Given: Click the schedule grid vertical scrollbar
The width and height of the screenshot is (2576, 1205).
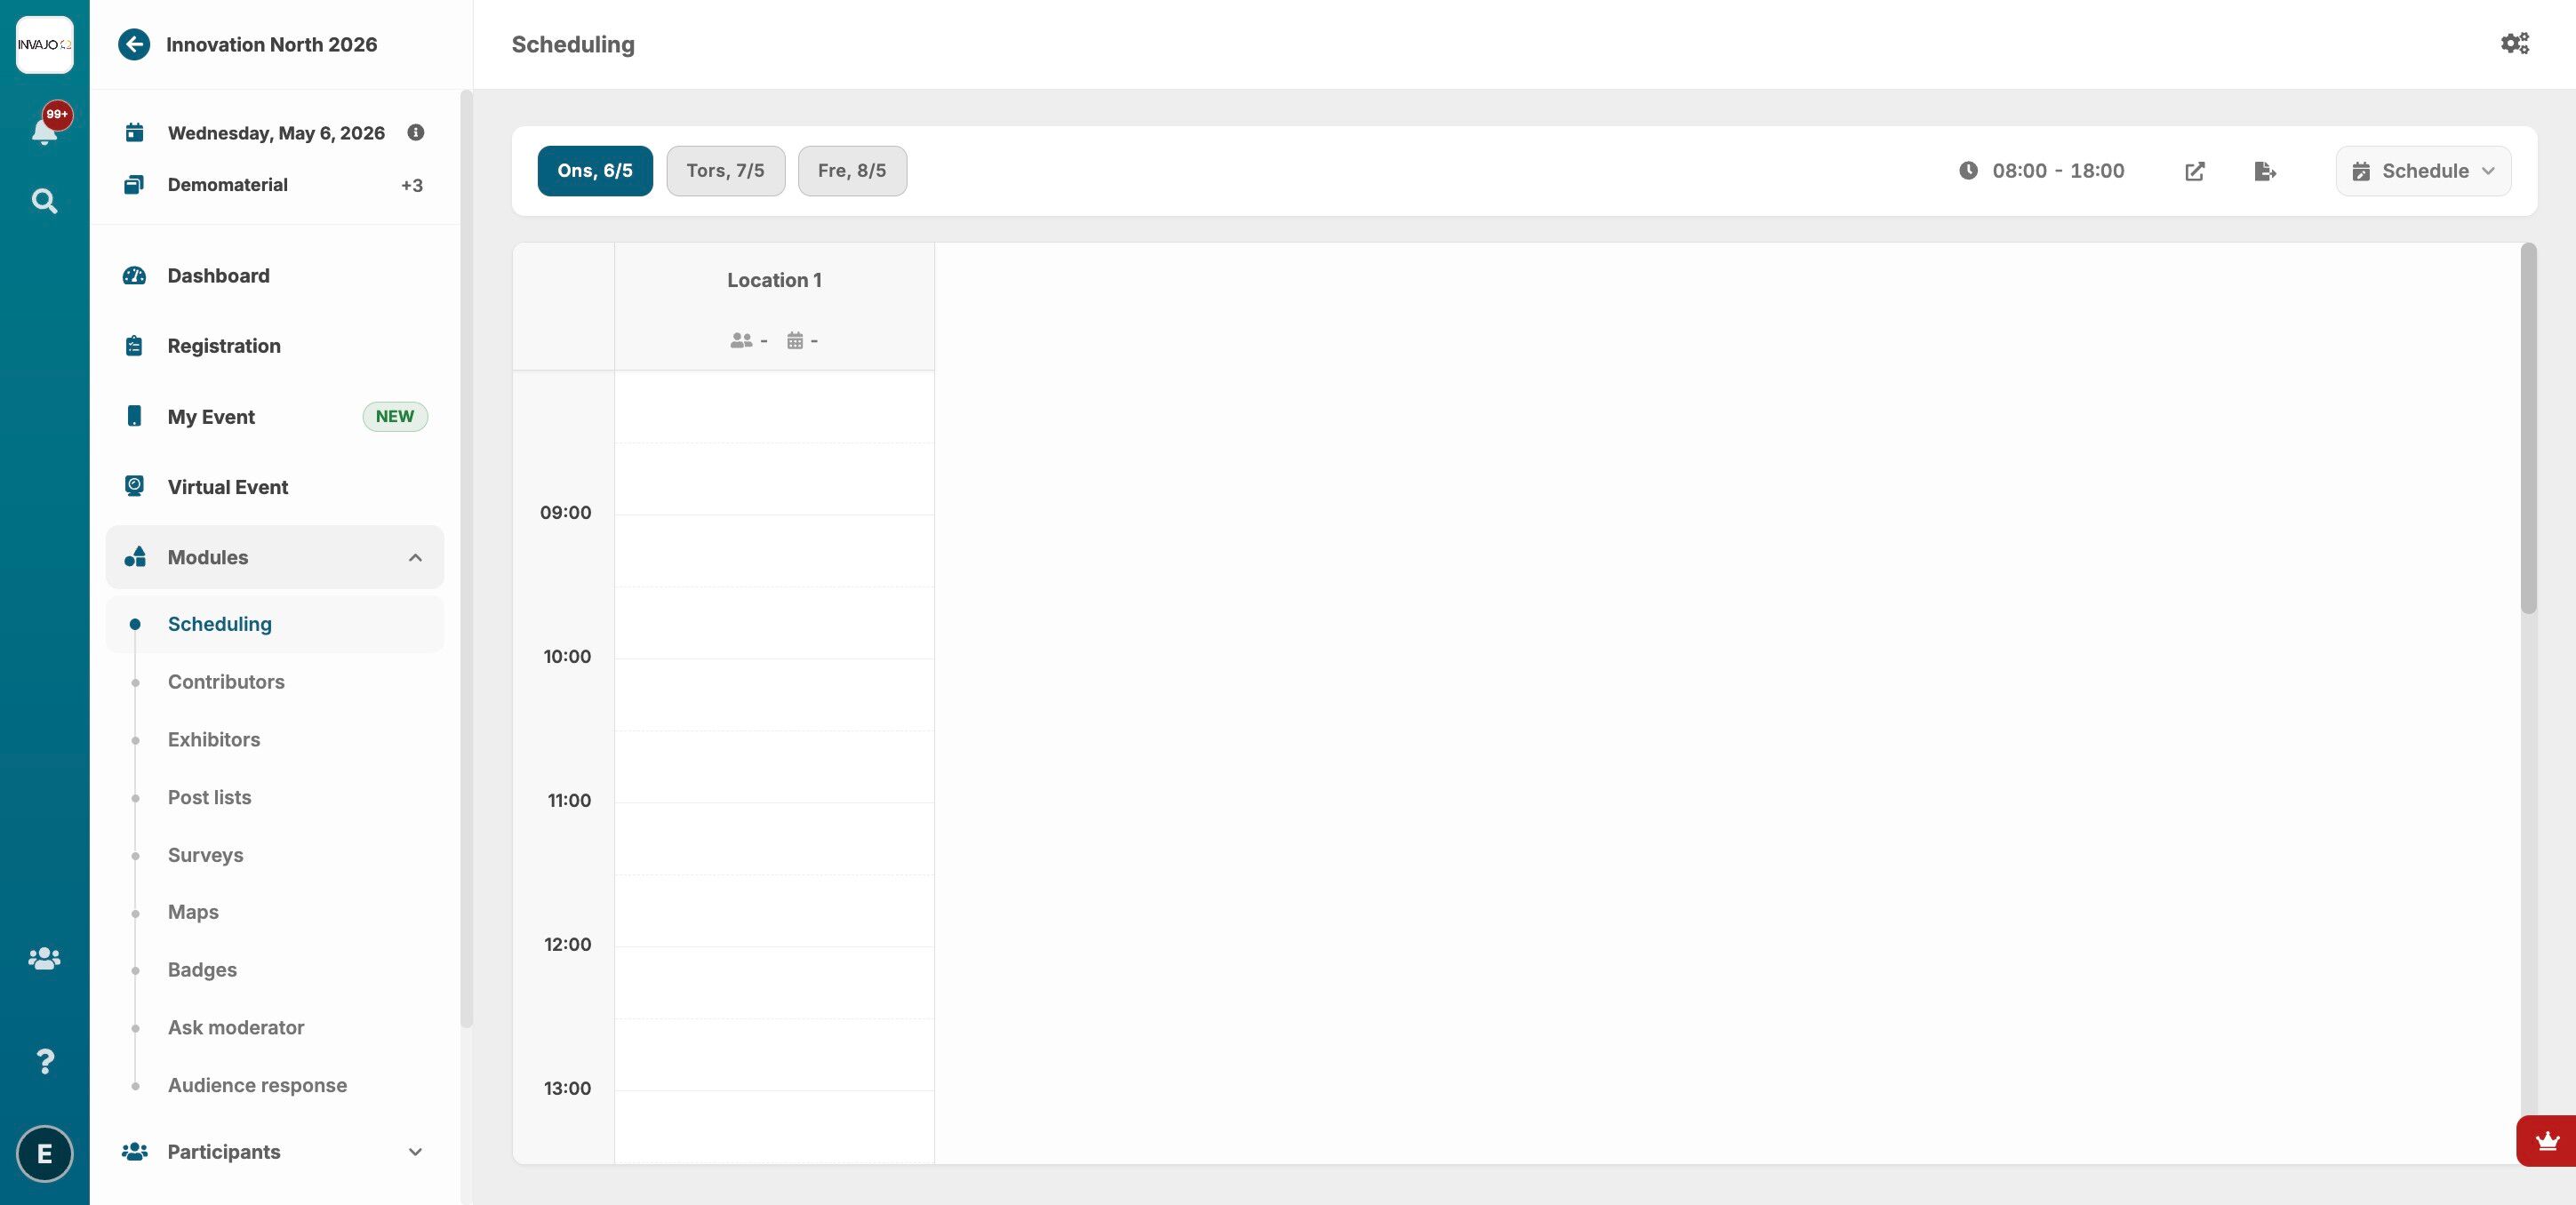Looking at the screenshot, I should [2528, 430].
